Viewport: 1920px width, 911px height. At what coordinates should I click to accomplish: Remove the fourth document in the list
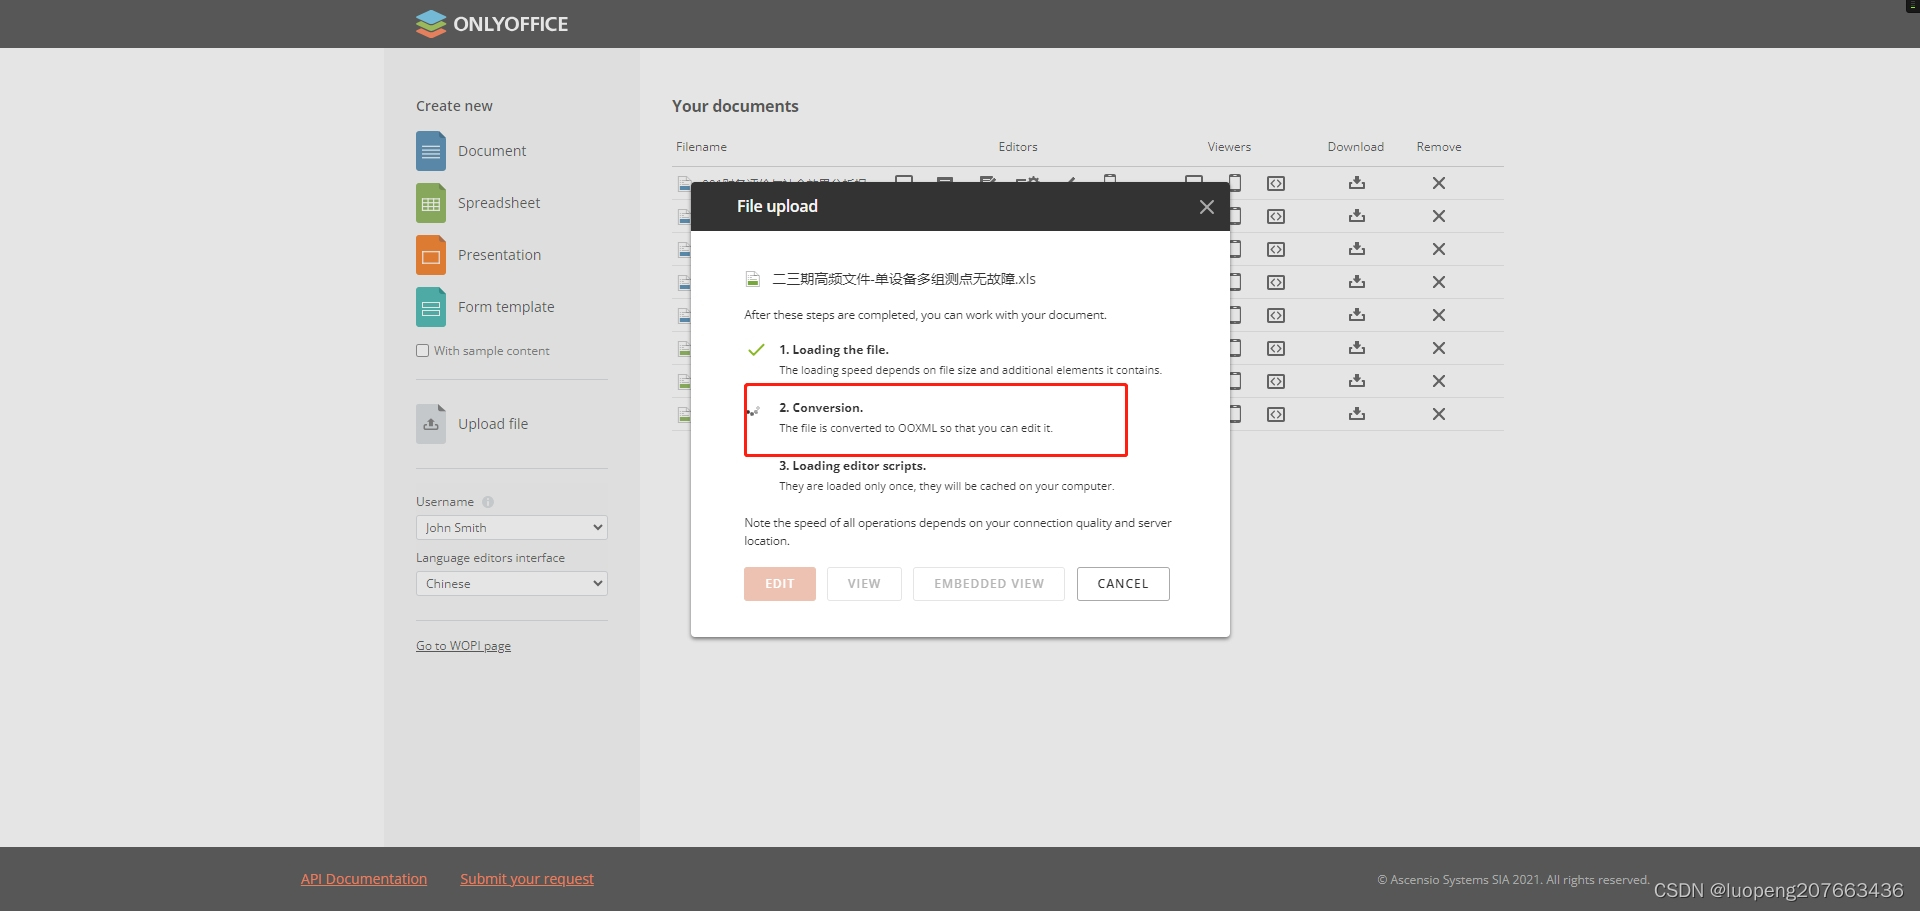(x=1439, y=282)
